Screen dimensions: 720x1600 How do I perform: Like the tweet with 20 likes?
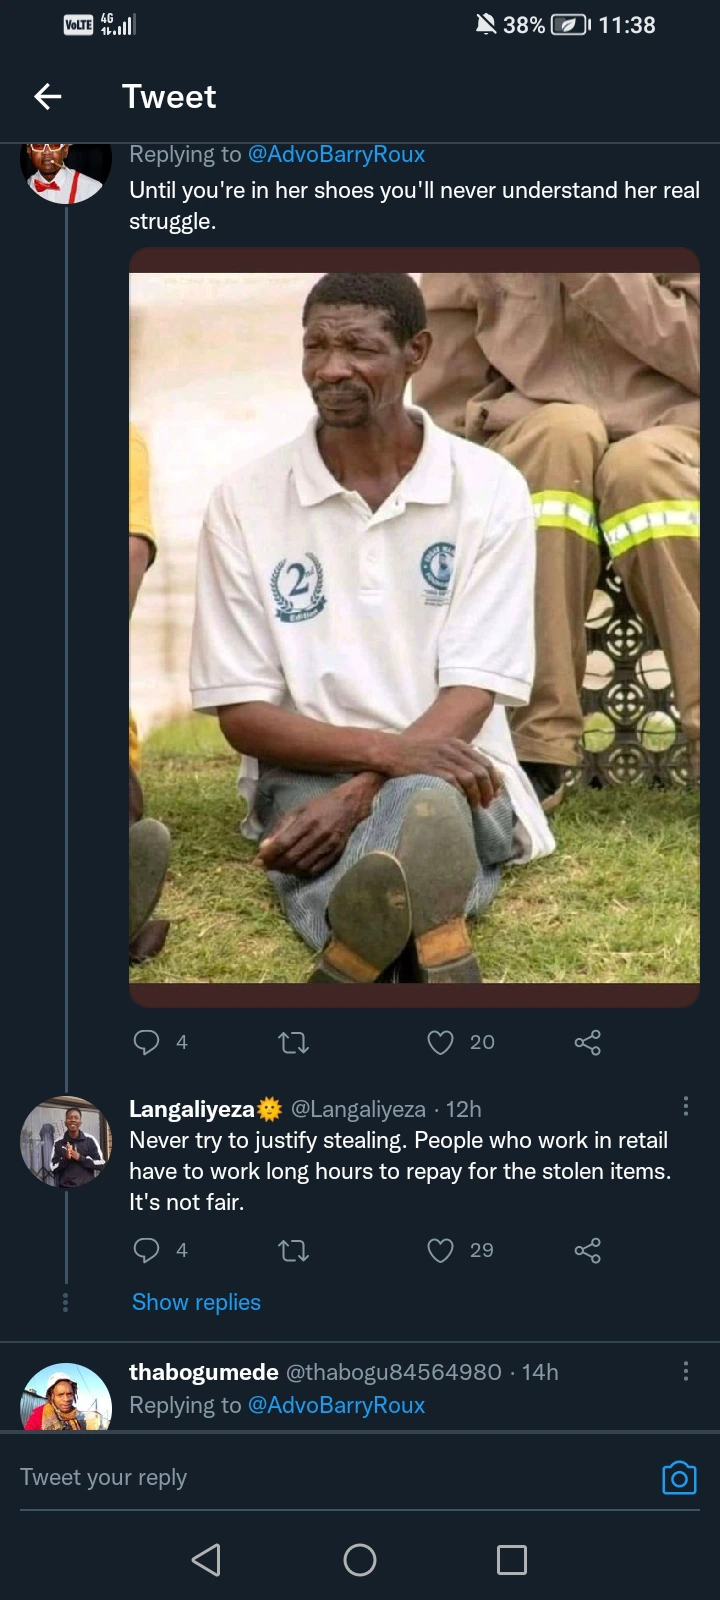click(x=441, y=1042)
